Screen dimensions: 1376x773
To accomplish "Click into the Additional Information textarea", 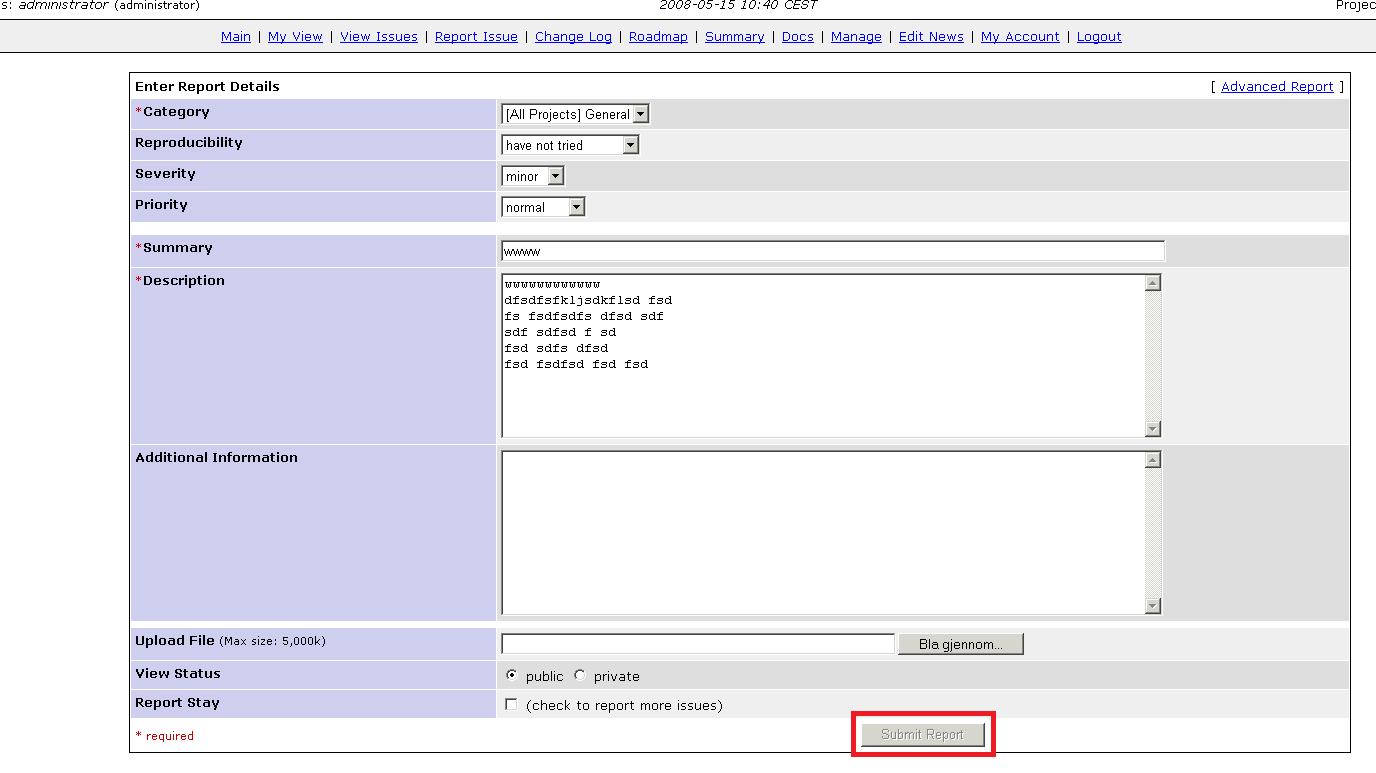I will [822, 532].
